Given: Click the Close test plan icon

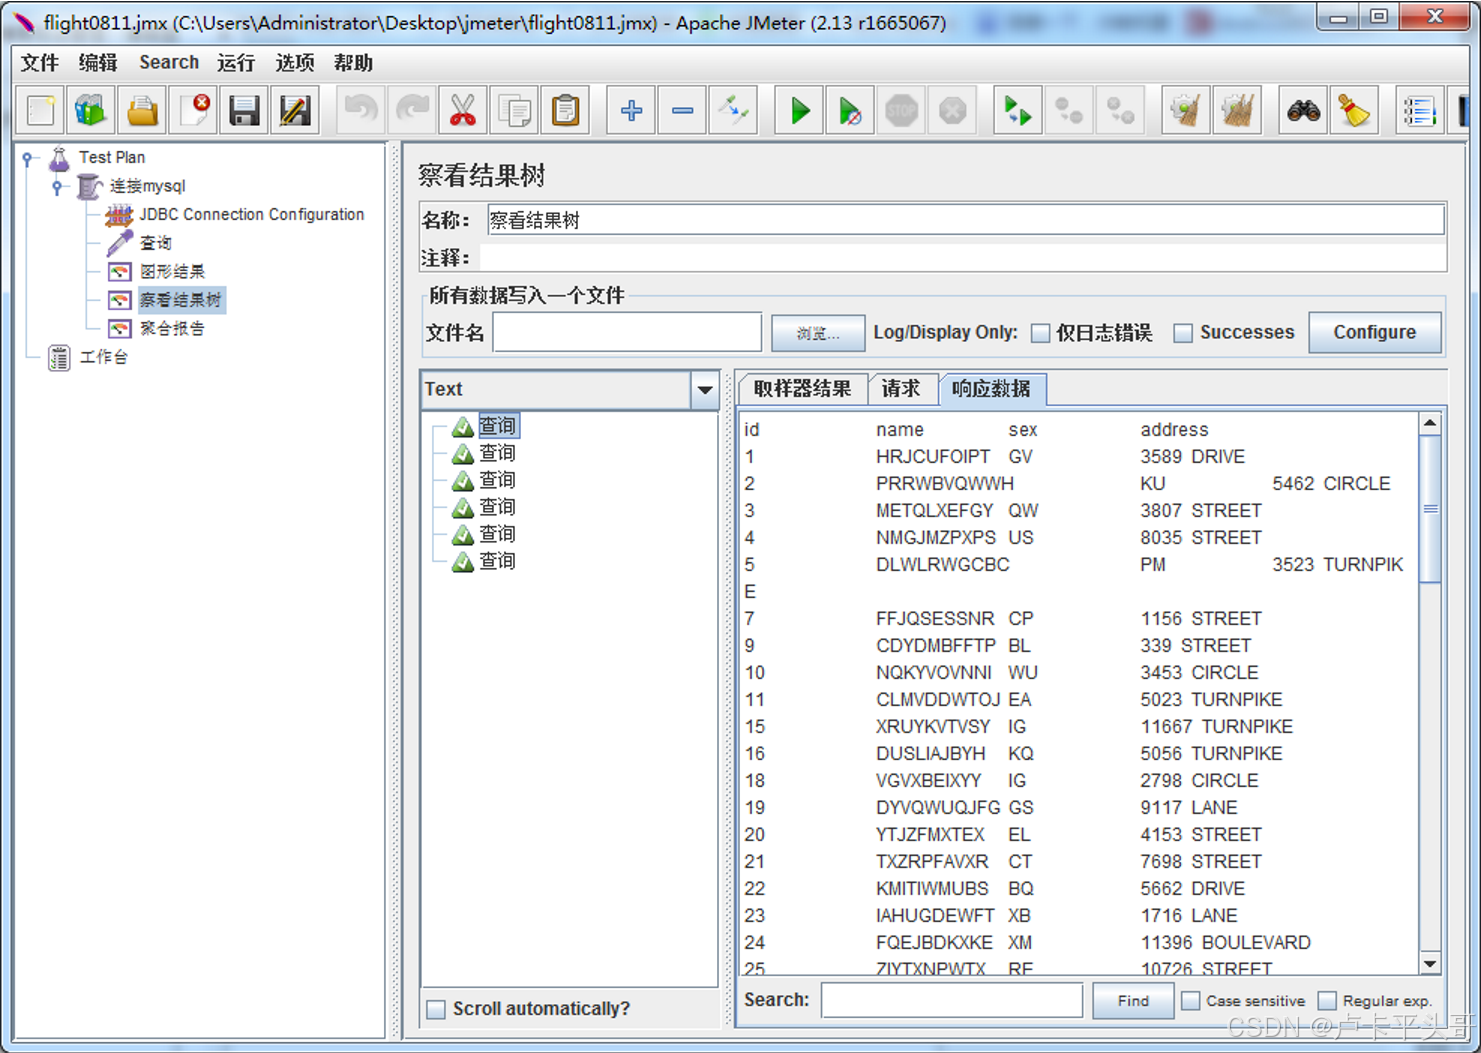Looking at the screenshot, I should [x=194, y=110].
